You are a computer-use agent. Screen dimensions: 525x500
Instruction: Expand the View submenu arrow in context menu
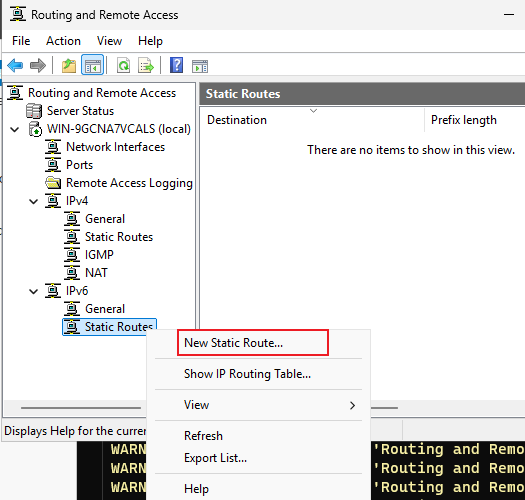point(352,406)
